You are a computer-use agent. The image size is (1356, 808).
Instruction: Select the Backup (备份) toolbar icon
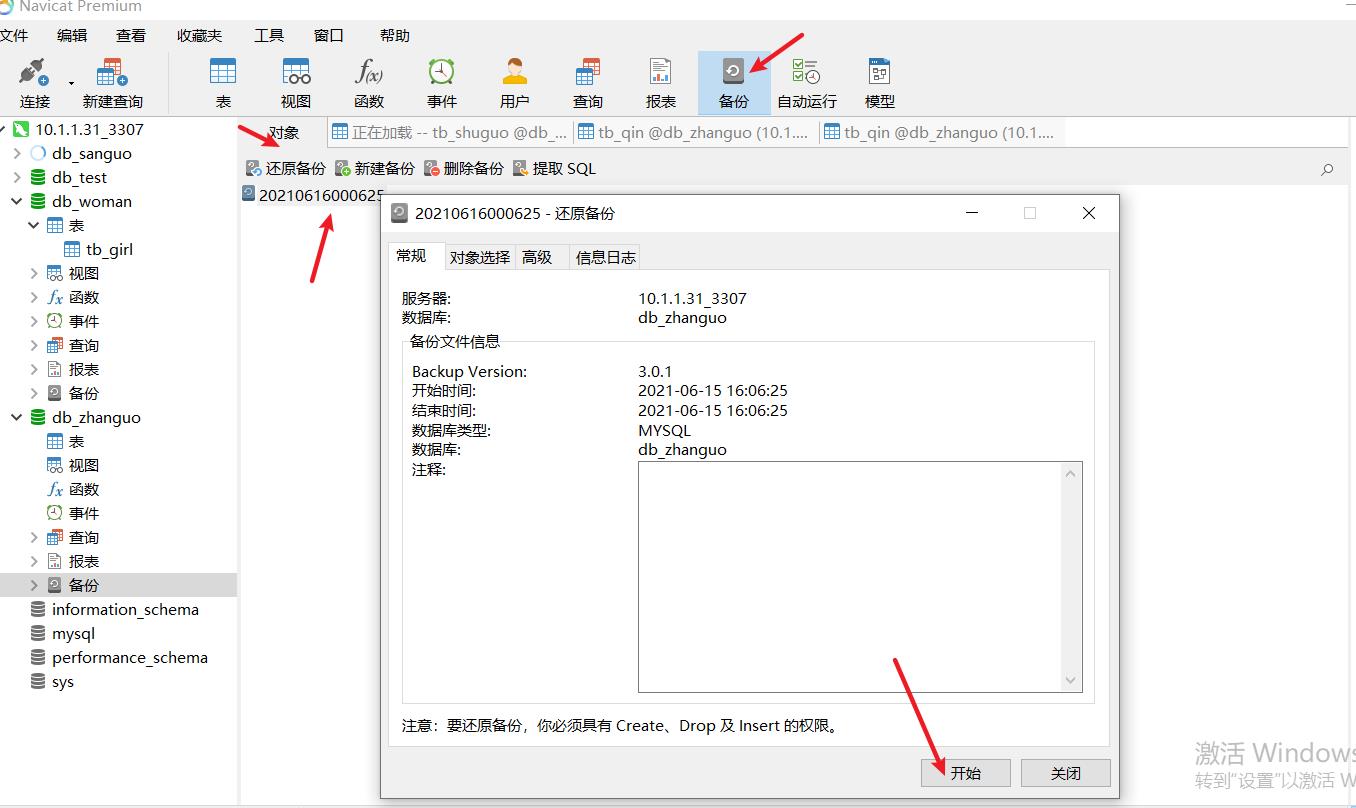[x=734, y=83]
